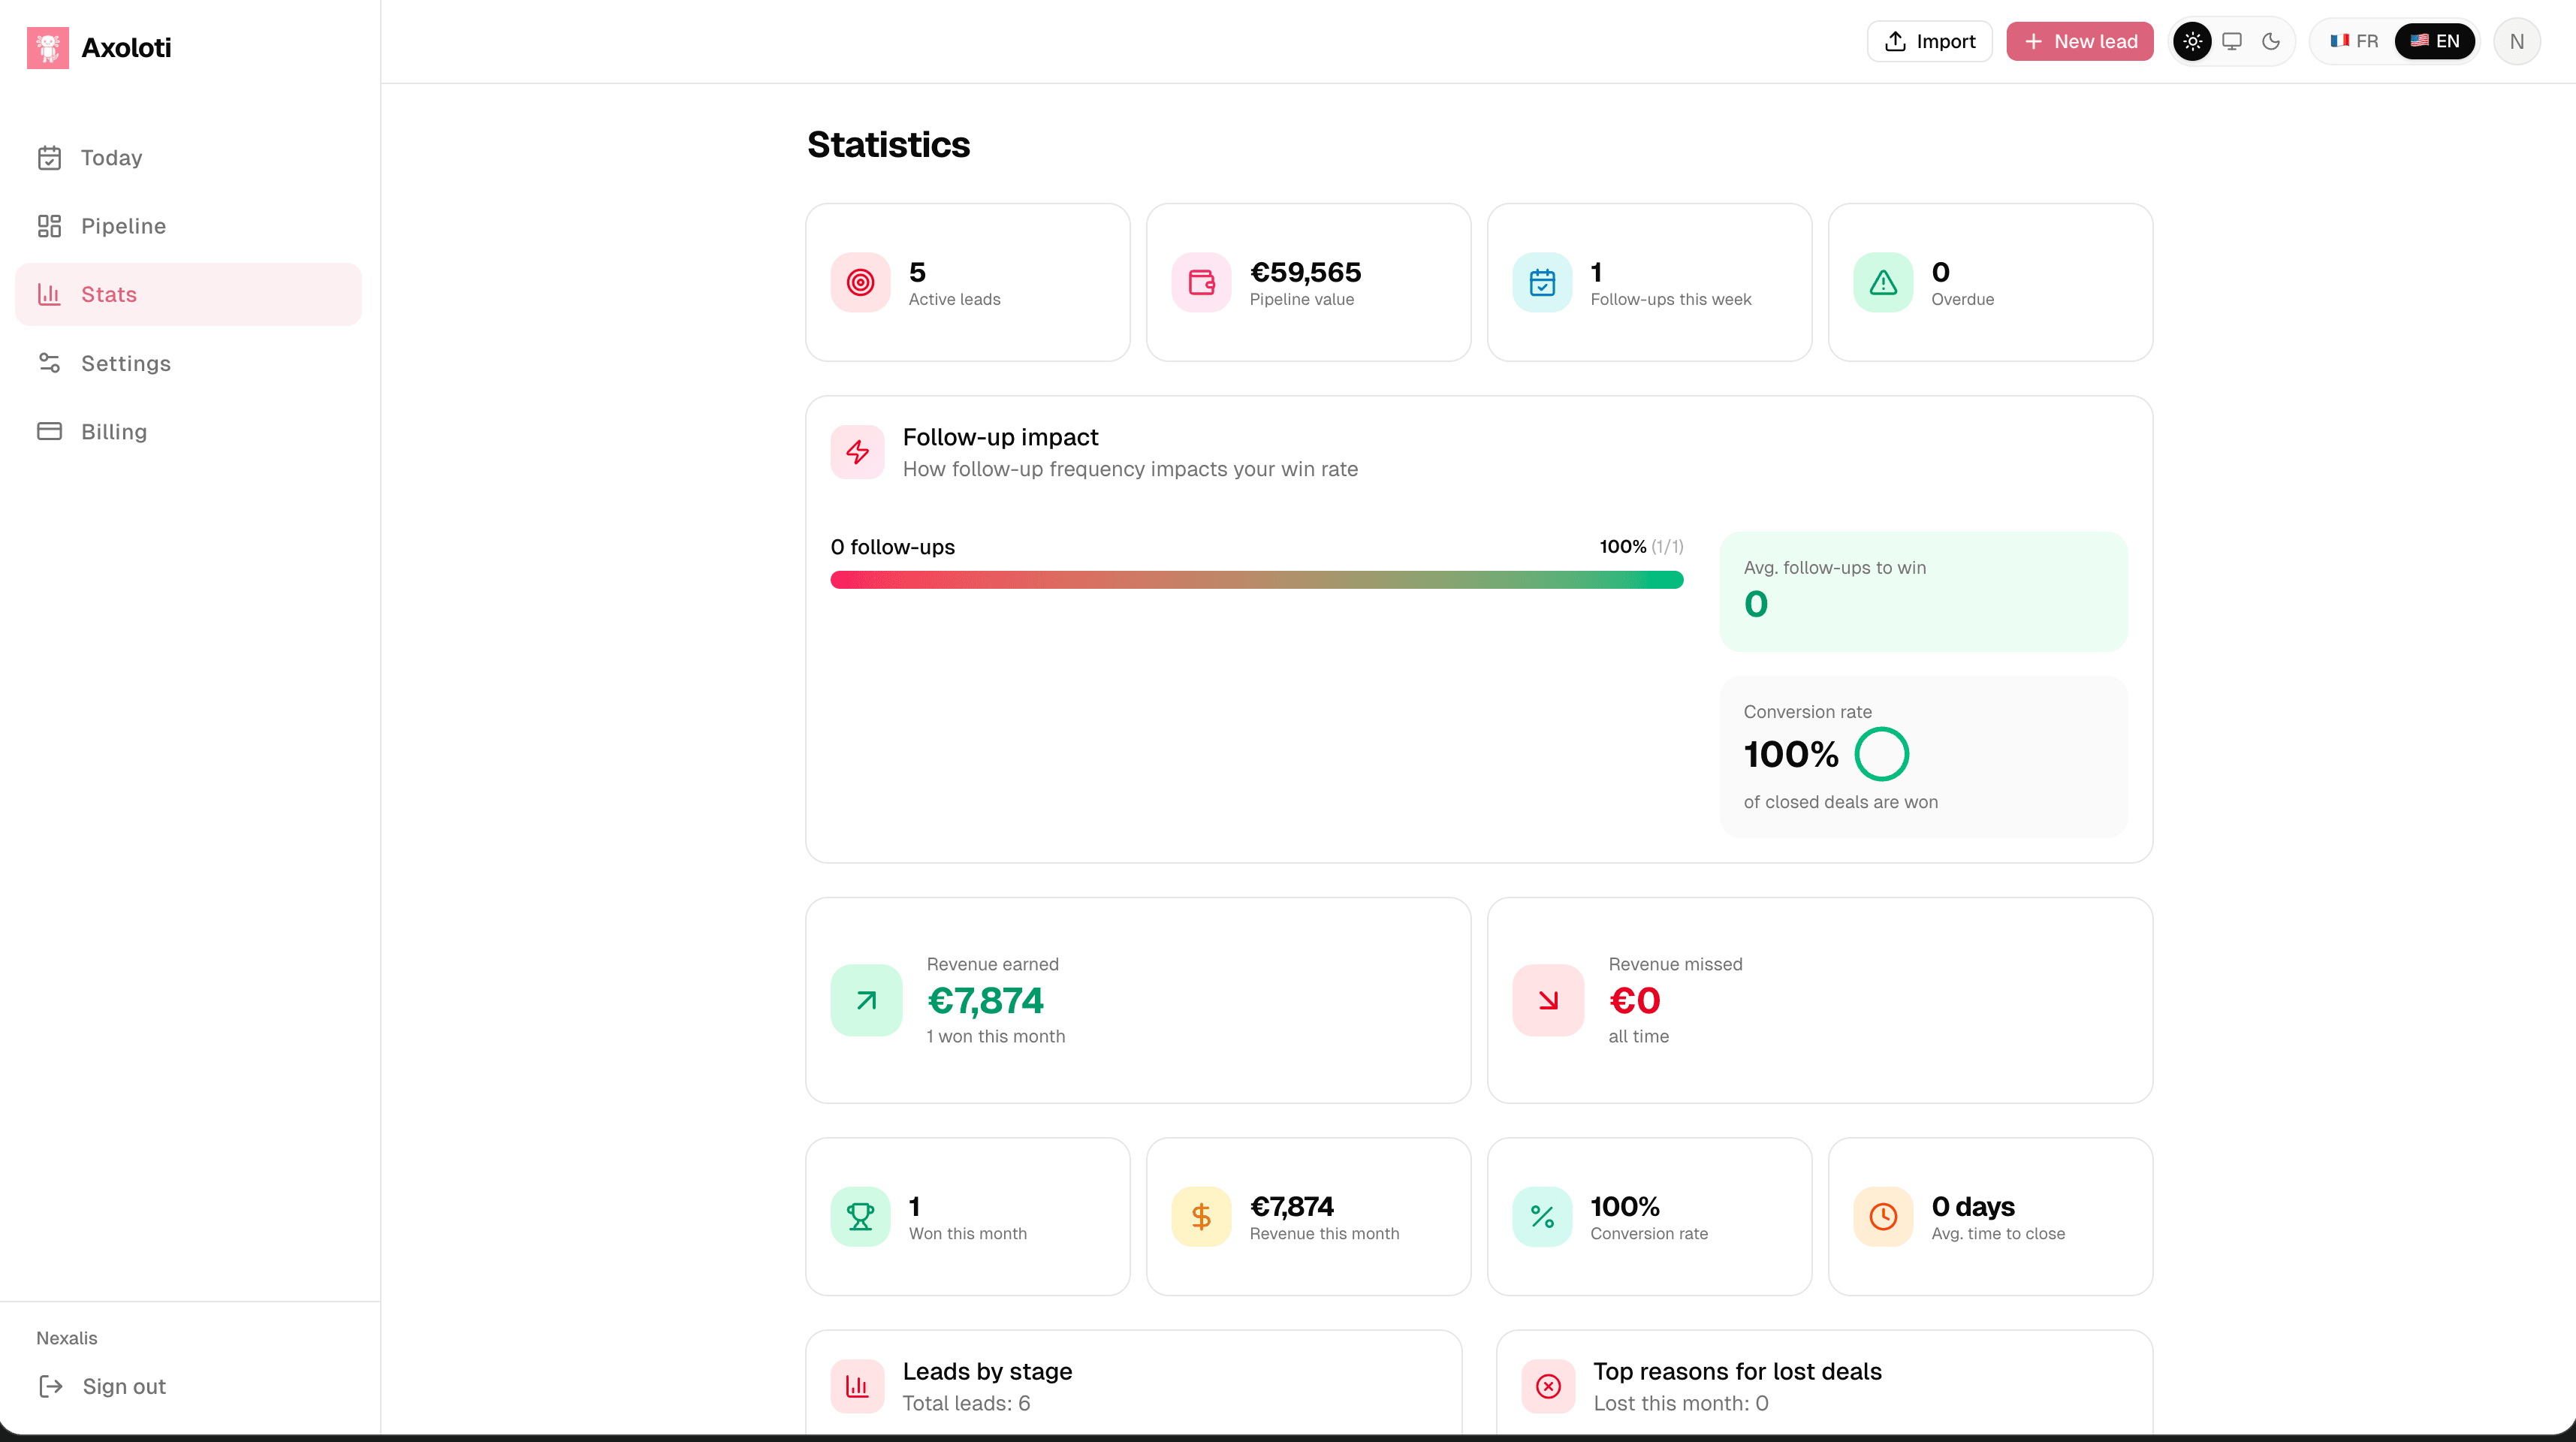
Task: Switch language to EN
Action: (2434, 41)
